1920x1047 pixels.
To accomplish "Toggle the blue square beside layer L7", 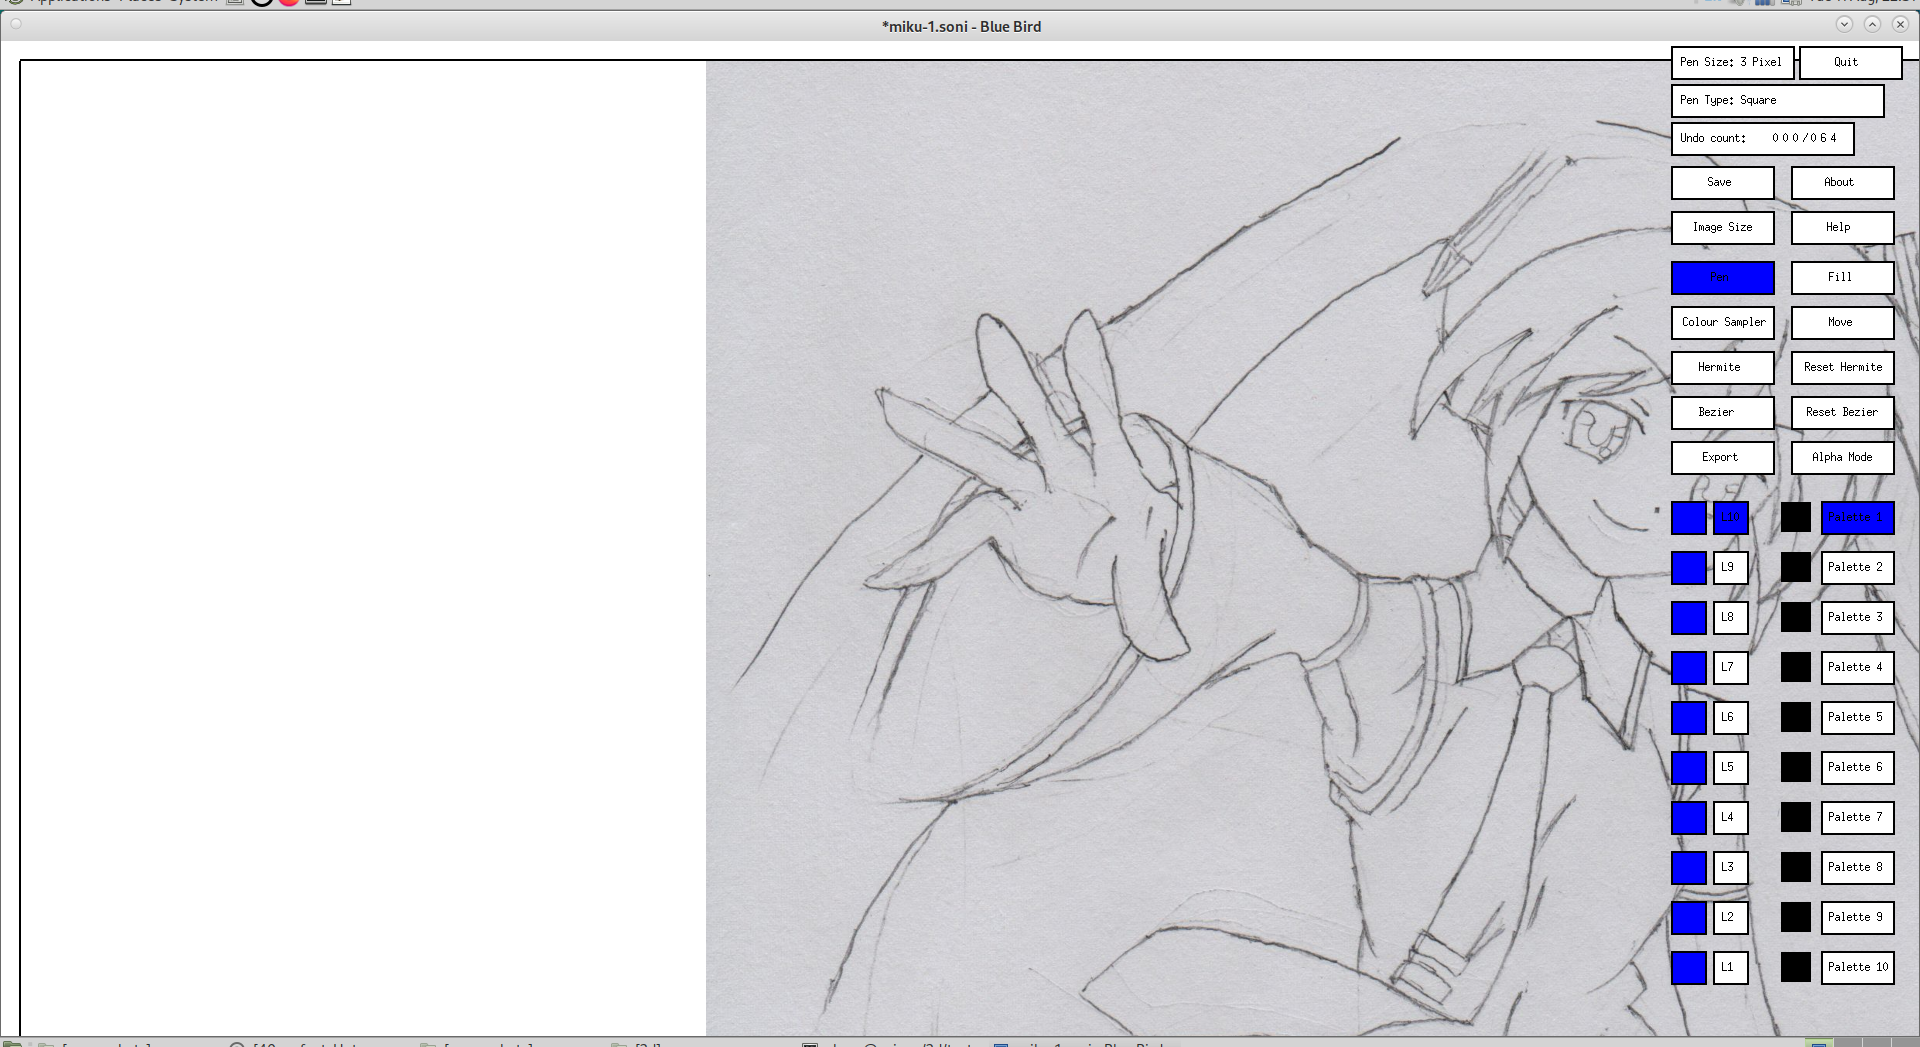I will 1689,668.
